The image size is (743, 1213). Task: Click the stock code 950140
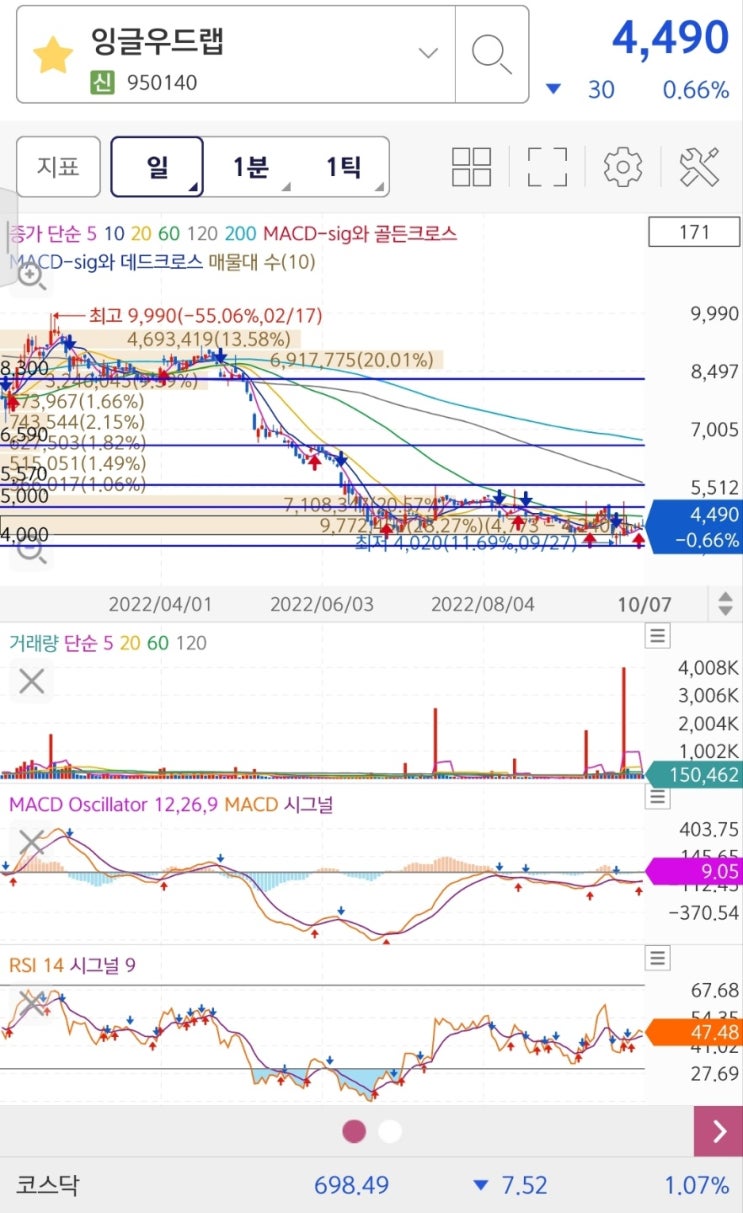(x=162, y=83)
